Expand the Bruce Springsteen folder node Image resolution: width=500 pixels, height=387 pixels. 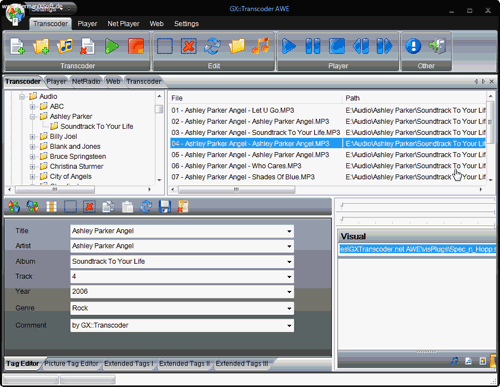[32, 157]
